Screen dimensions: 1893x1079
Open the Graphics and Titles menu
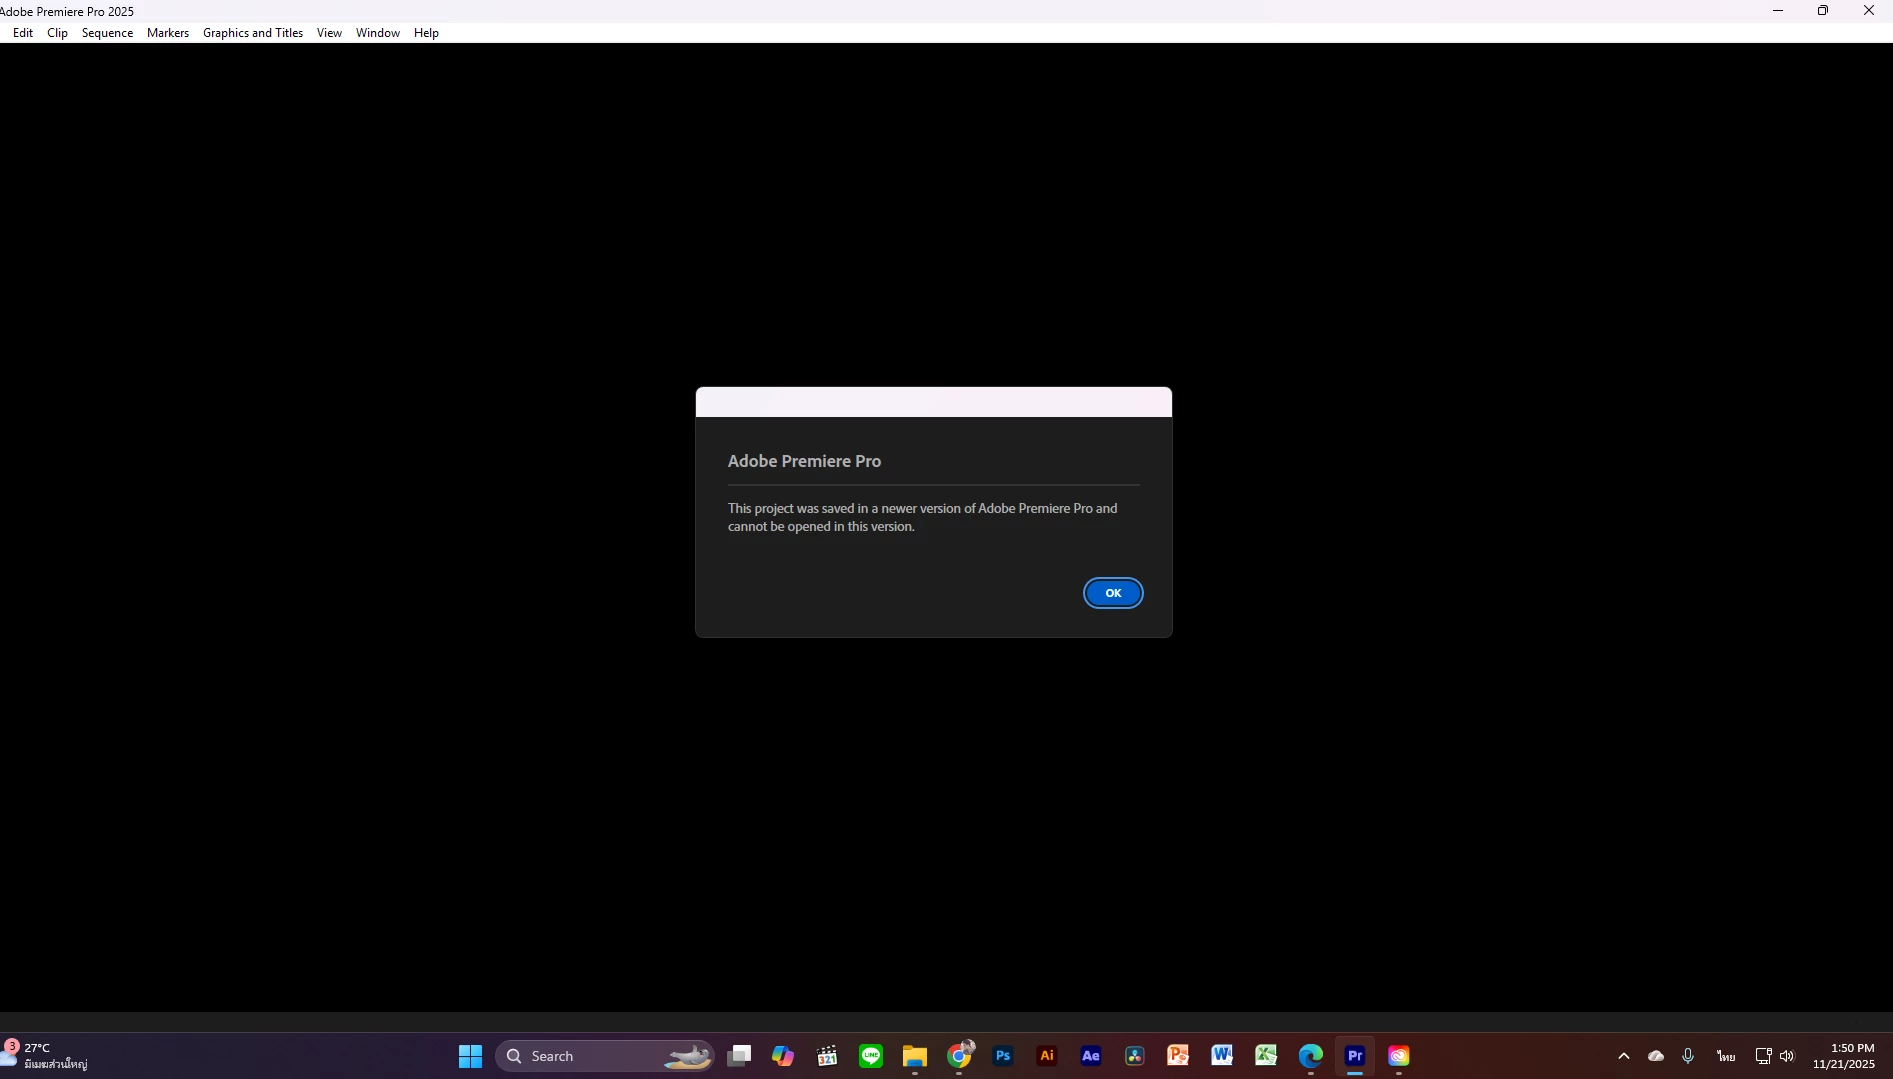click(253, 33)
